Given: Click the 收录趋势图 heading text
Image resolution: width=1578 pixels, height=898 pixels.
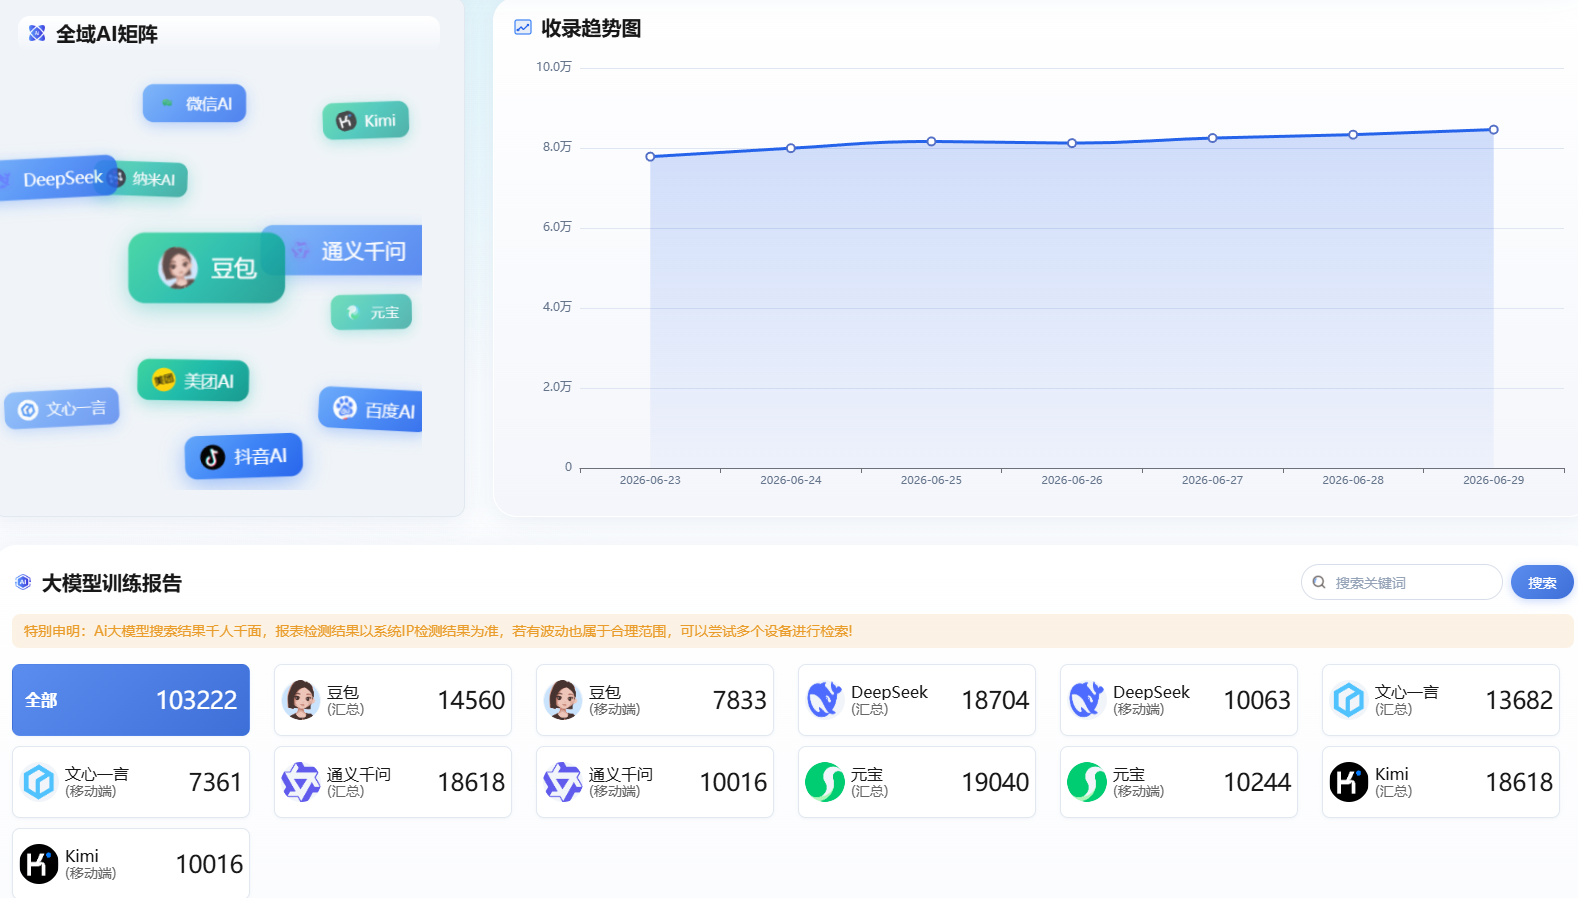Looking at the screenshot, I should pos(591,28).
